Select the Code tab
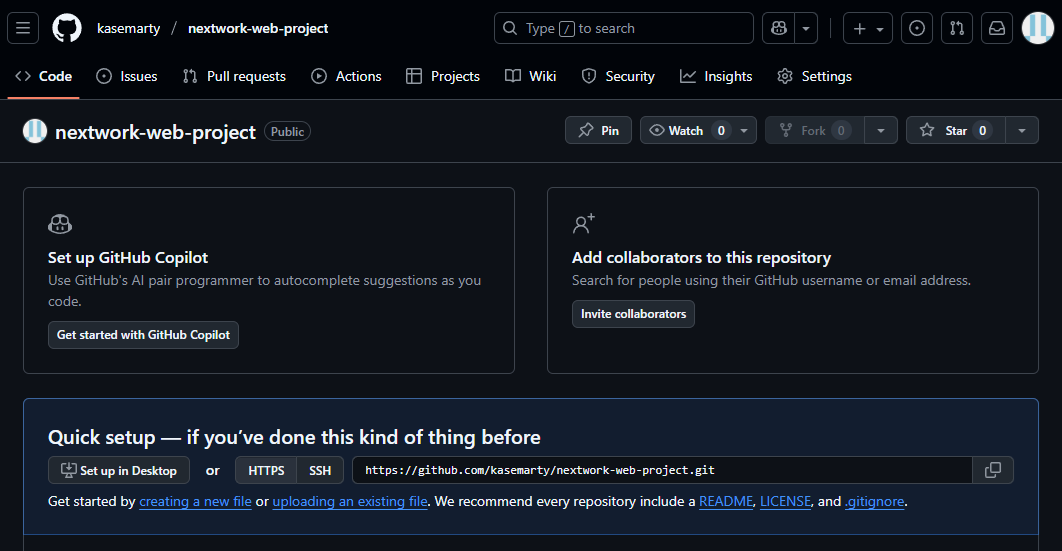The width and height of the screenshot is (1062, 551). (43, 76)
